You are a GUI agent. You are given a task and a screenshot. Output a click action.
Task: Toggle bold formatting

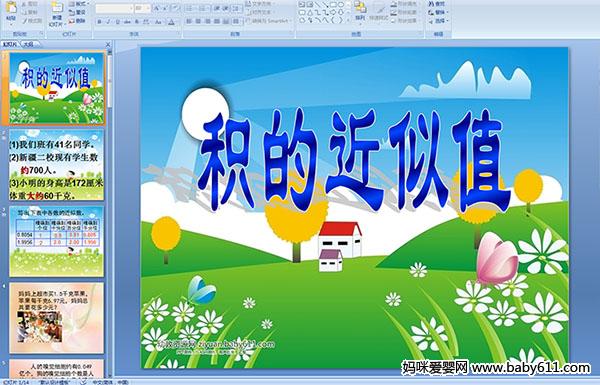point(99,22)
